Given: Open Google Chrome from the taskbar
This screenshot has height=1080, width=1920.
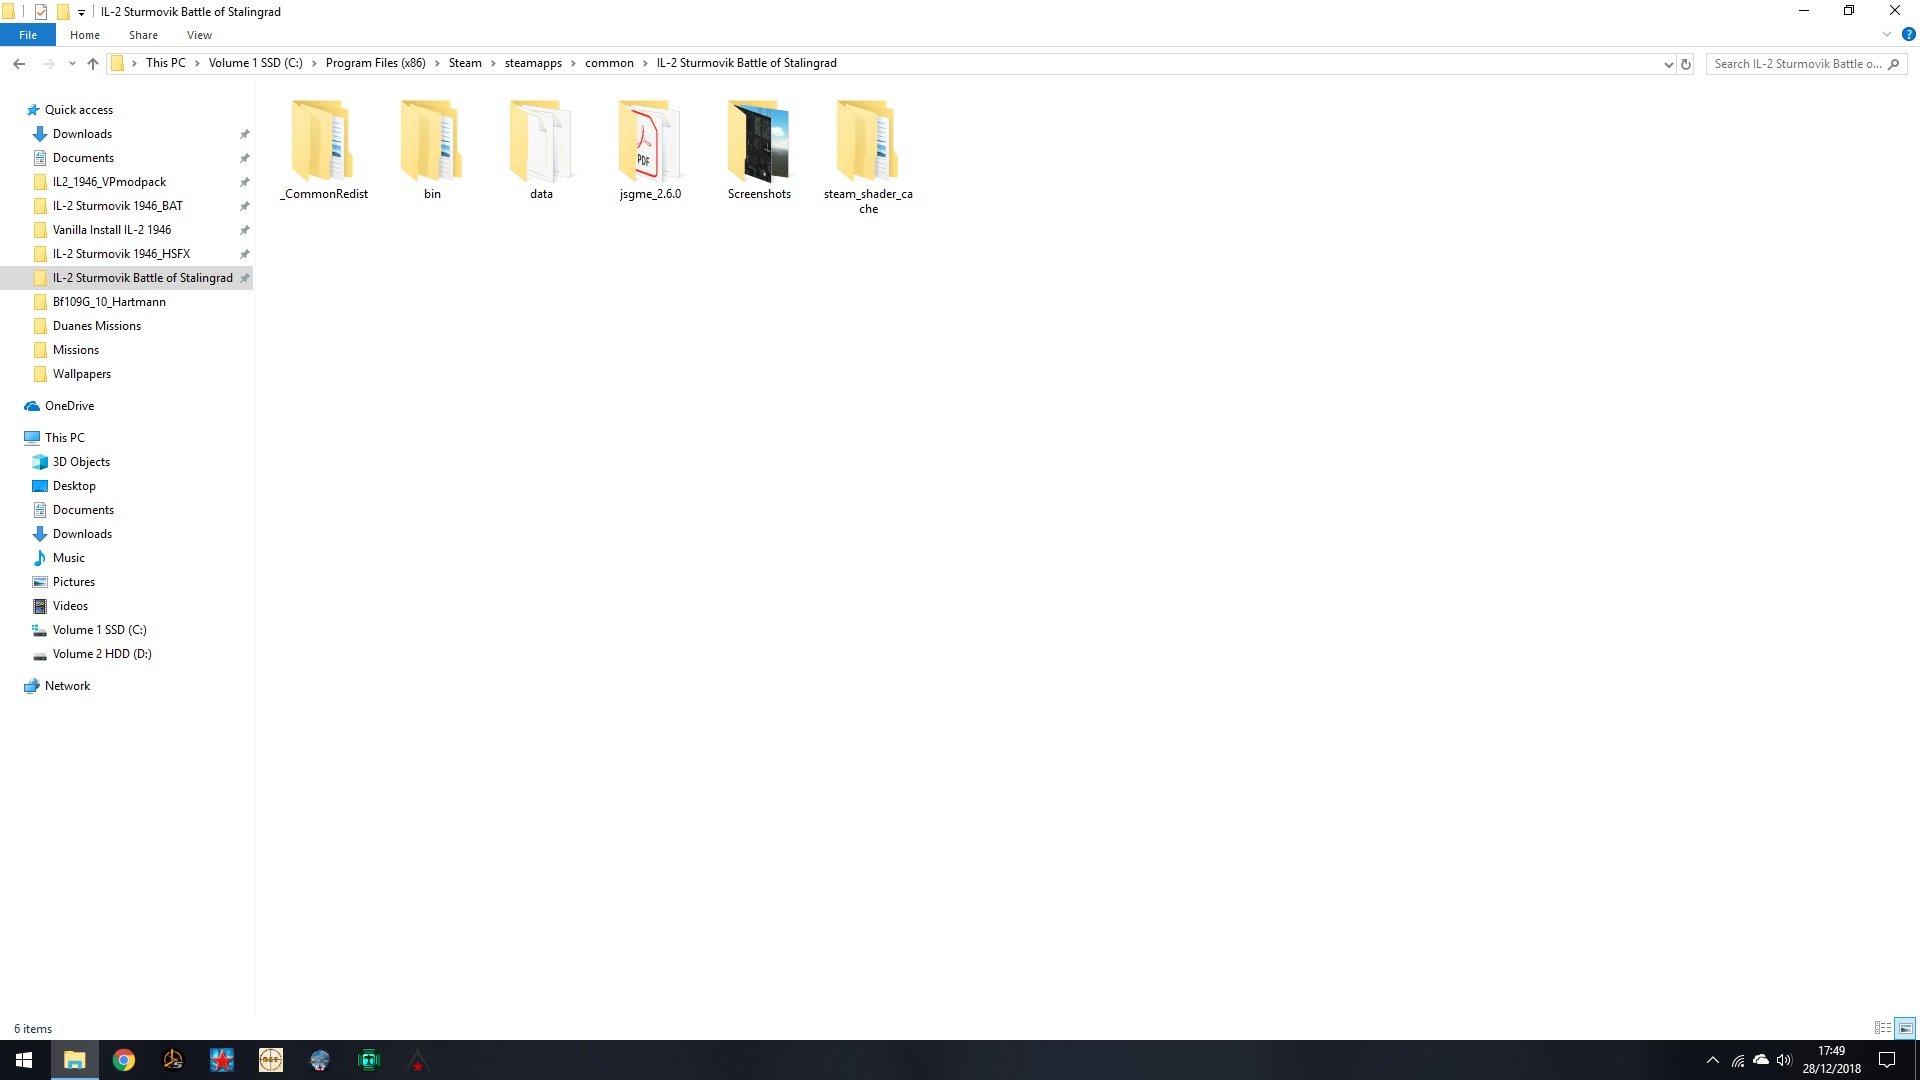Looking at the screenshot, I should tap(124, 1060).
